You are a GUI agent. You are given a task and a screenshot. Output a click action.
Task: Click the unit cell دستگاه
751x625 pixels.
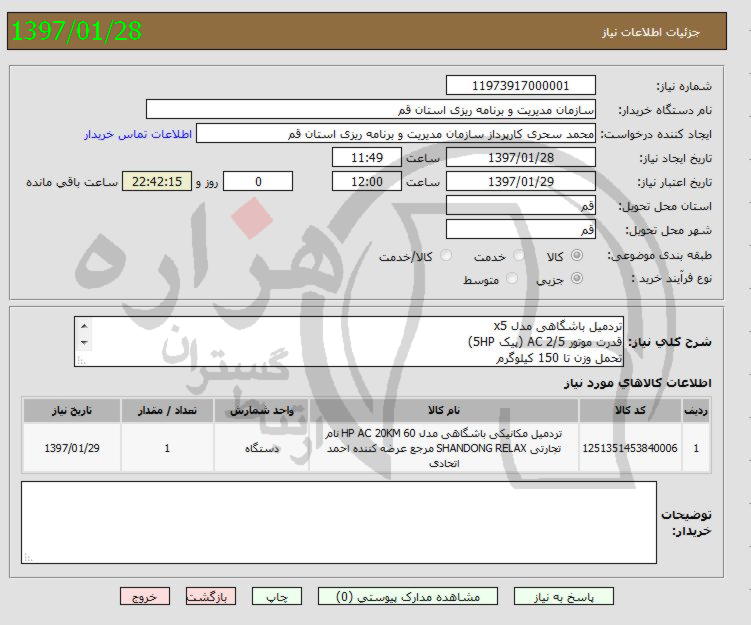tap(262, 448)
